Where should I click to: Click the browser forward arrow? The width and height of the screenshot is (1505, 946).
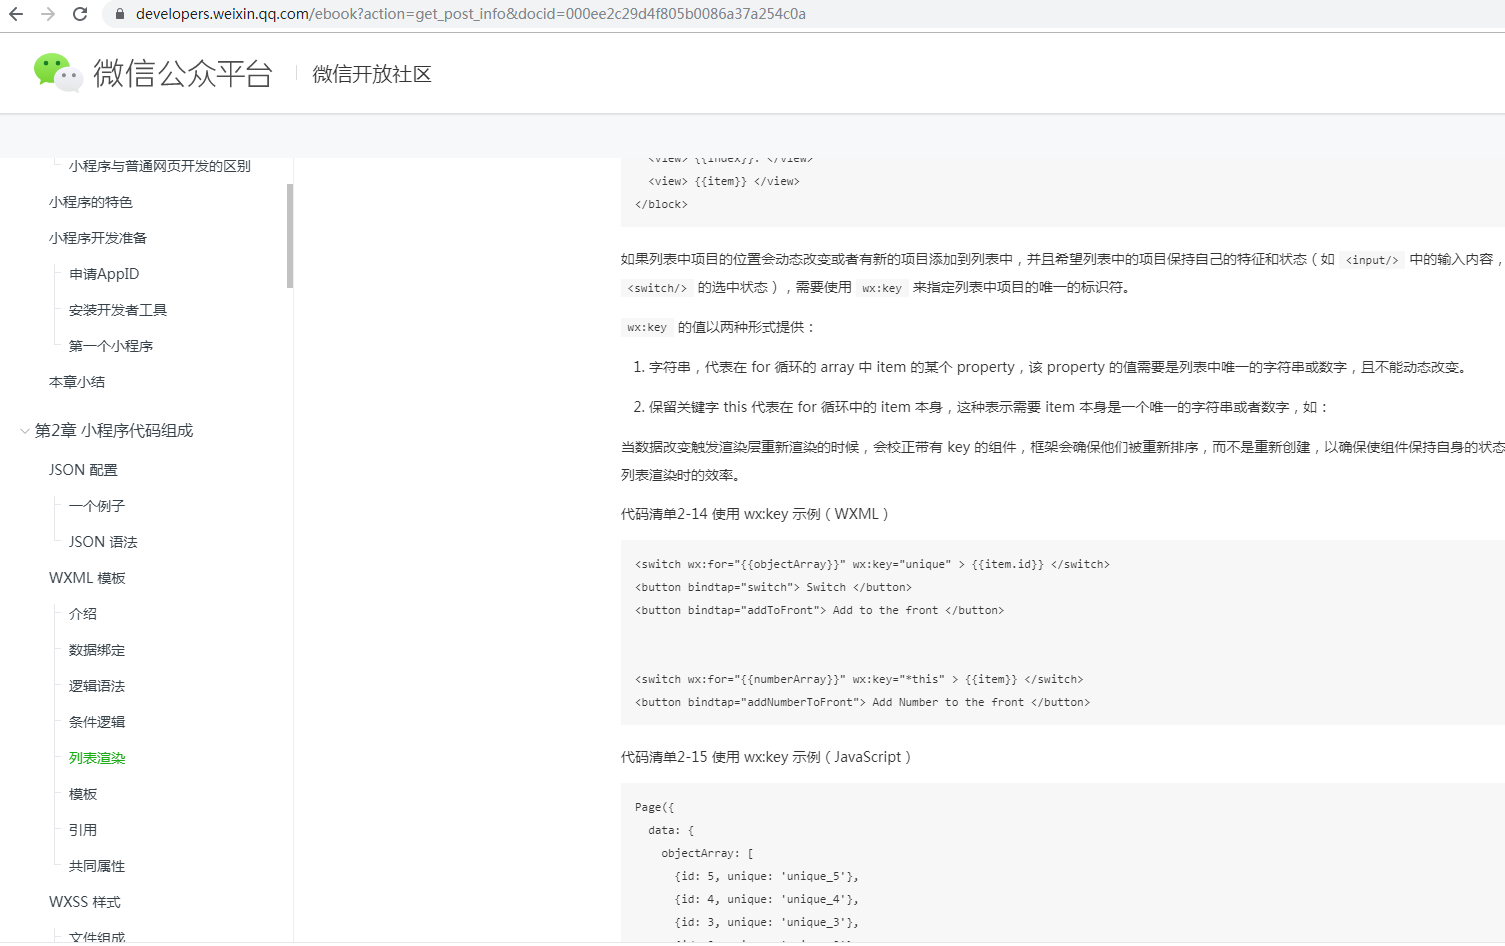point(48,15)
